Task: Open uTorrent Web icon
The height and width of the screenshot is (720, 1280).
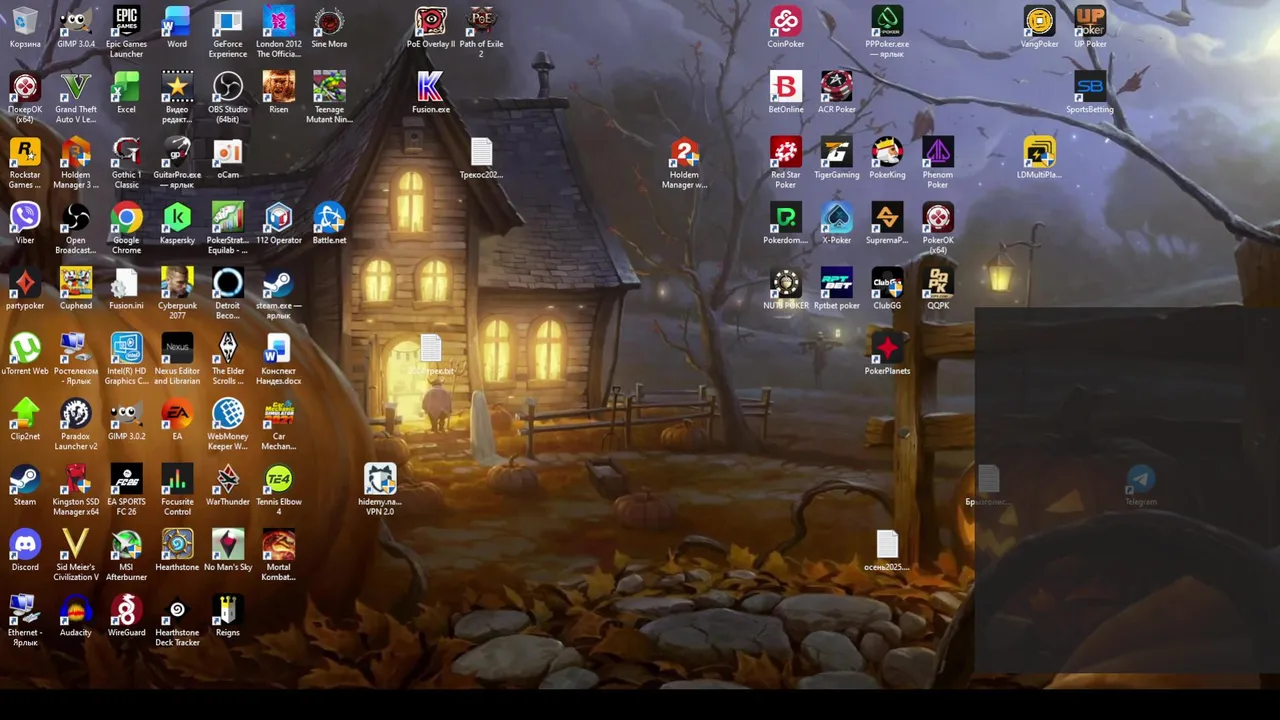Action: 25,355
